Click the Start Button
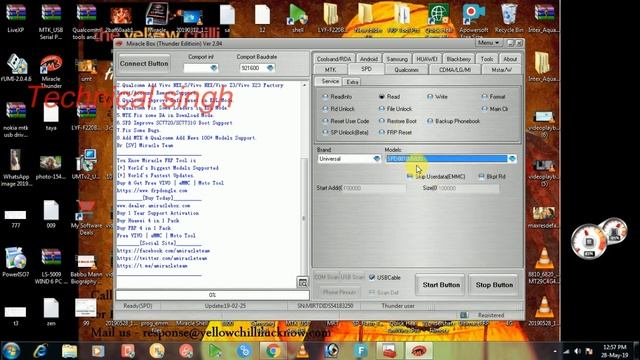The width and height of the screenshot is (640, 360). (x=441, y=285)
